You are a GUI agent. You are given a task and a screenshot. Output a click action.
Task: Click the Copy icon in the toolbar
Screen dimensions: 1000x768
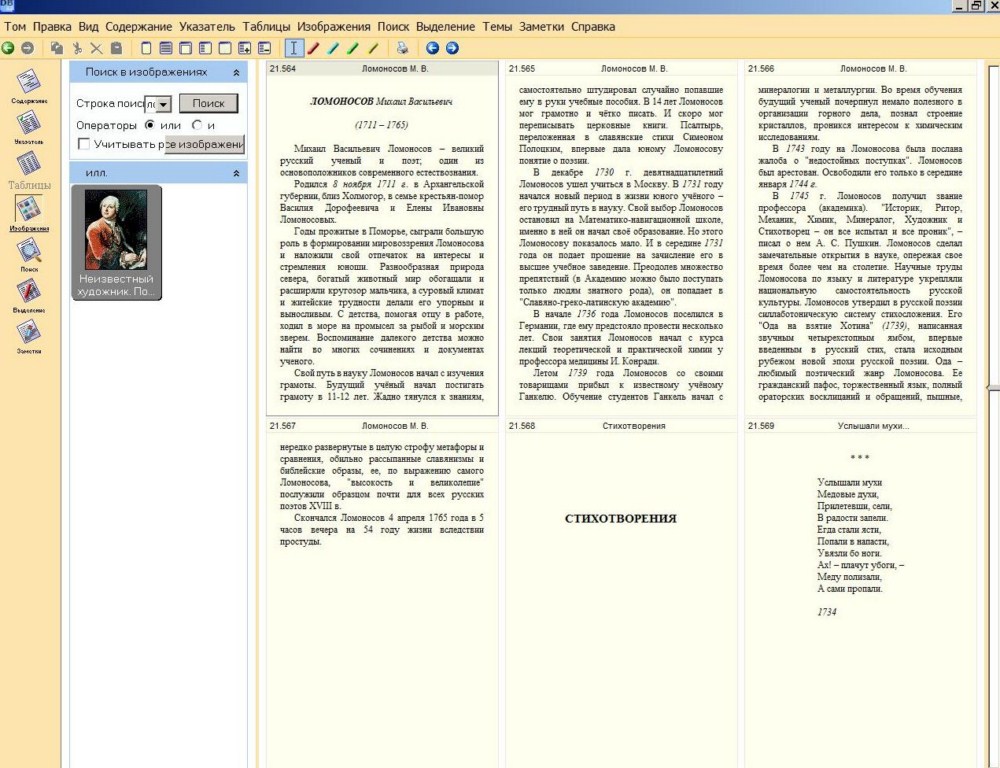pos(57,48)
